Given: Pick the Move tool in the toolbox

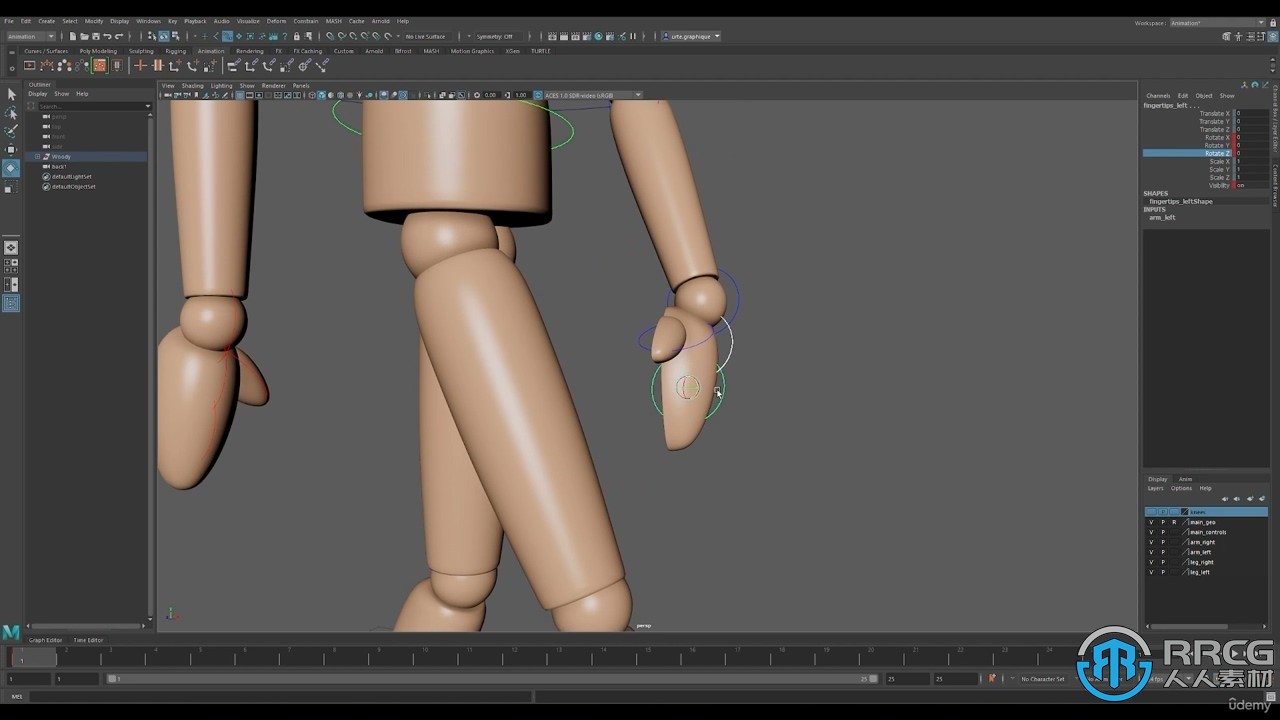Looking at the screenshot, I should (11, 150).
